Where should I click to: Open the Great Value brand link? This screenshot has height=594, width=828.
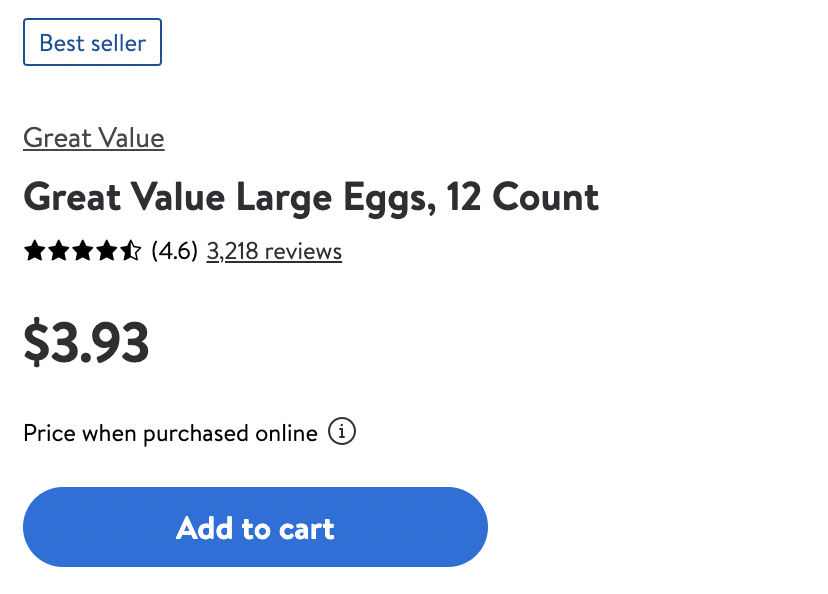[93, 138]
